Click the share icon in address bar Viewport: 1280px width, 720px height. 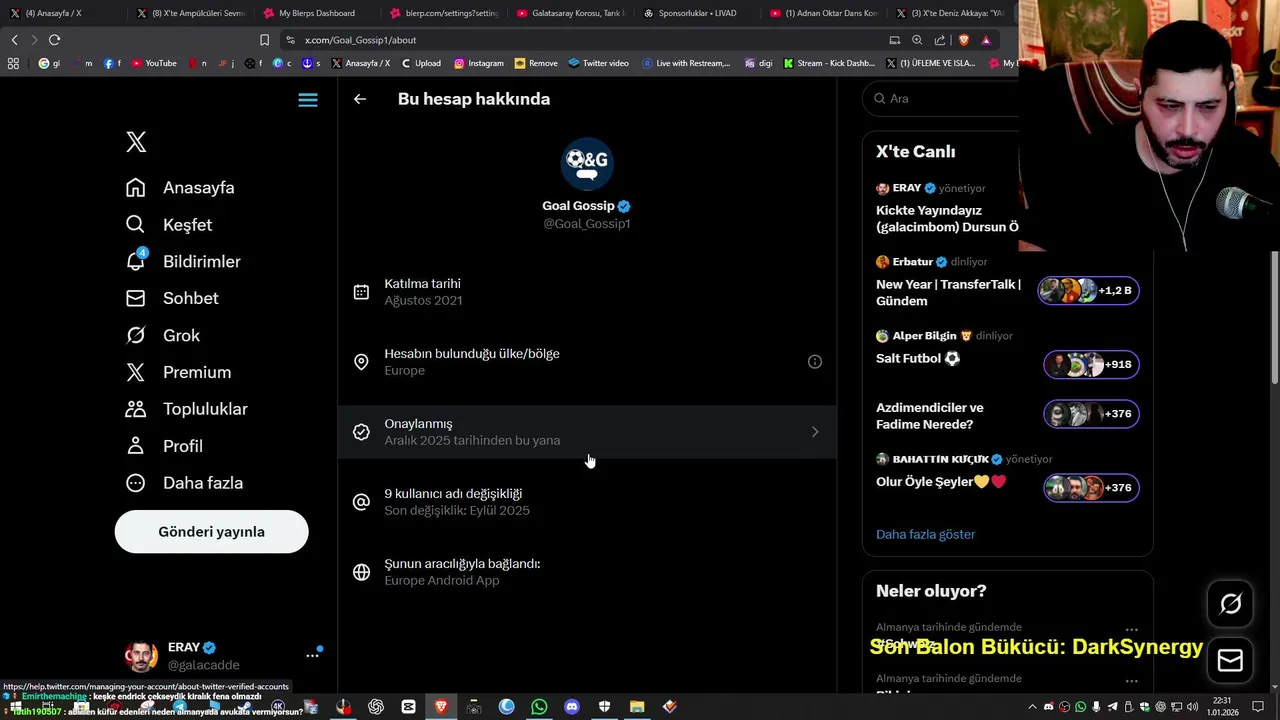tap(940, 40)
